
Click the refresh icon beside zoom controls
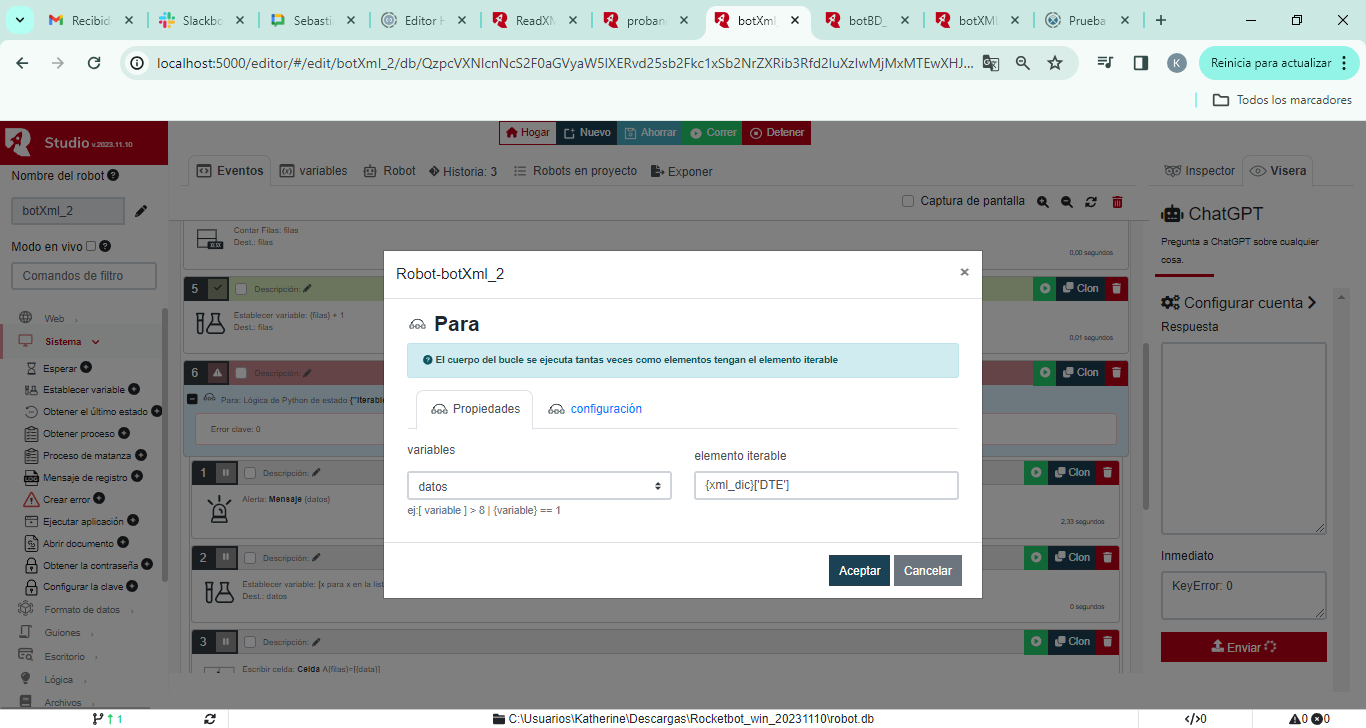click(1091, 202)
